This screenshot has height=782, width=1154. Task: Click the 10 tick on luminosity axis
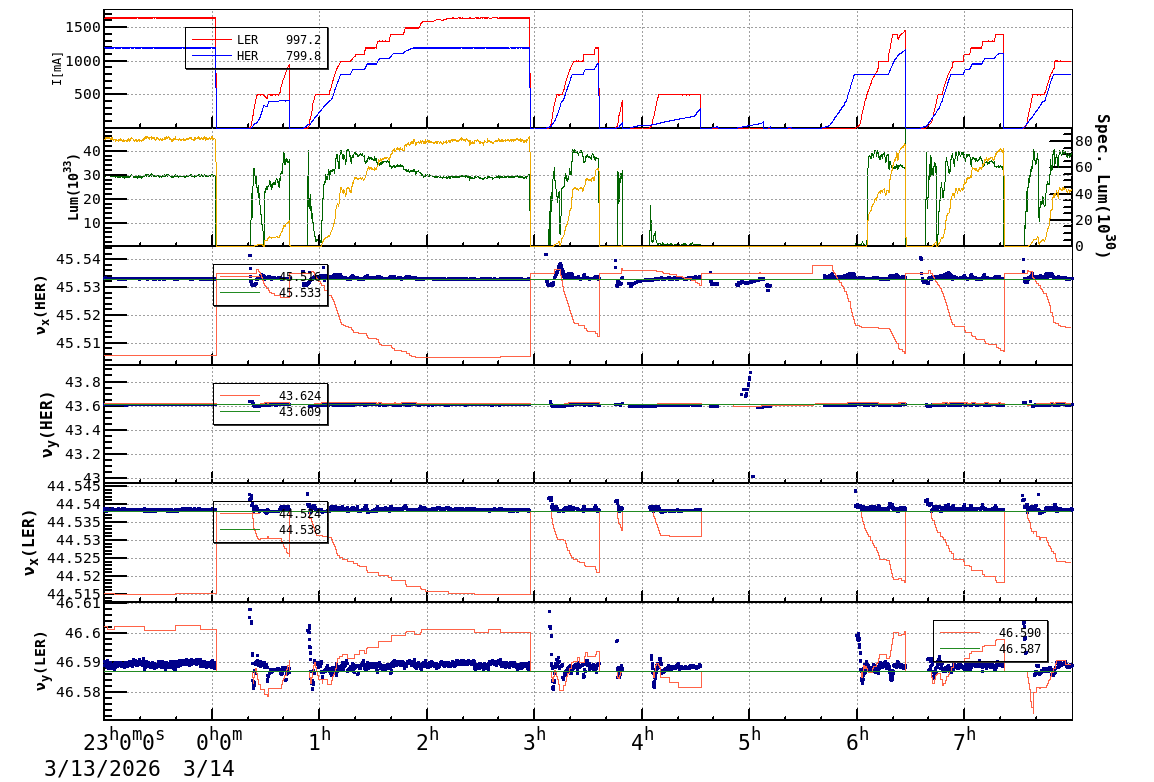(x=92, y=223)
